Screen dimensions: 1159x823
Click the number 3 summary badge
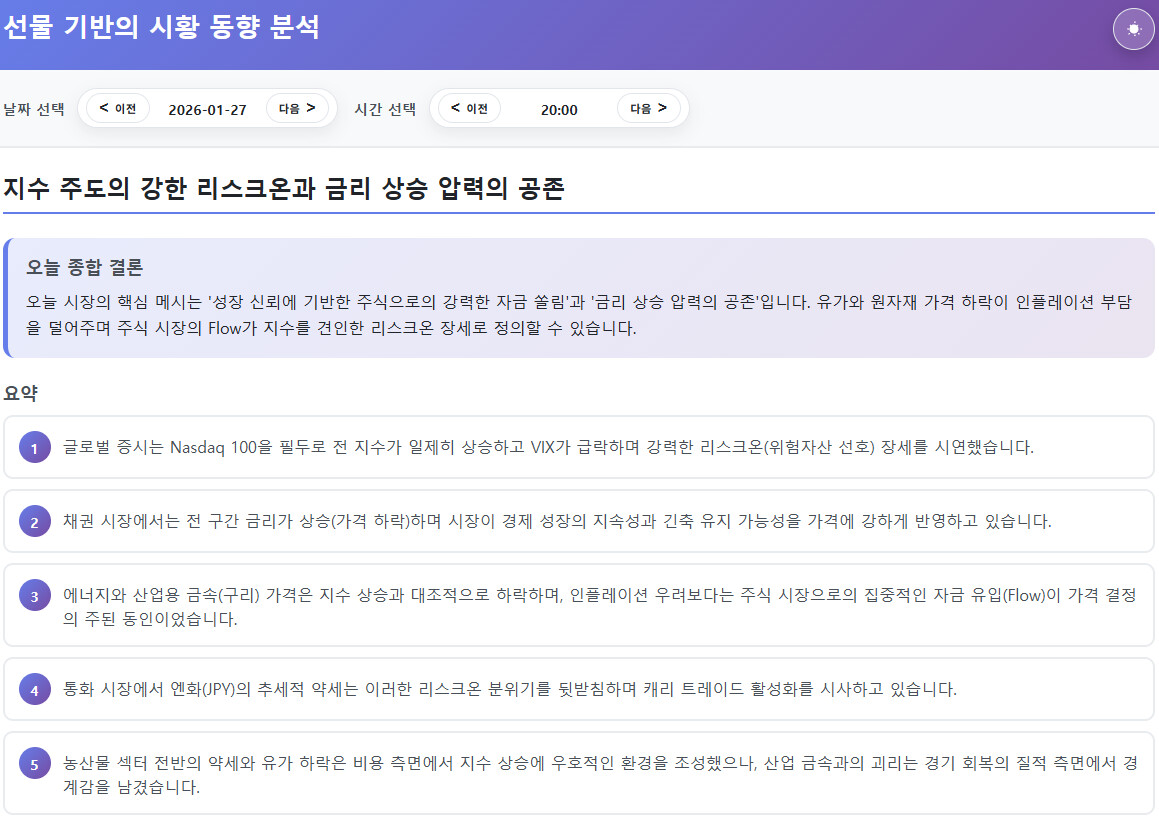click(x=34, y=596)
